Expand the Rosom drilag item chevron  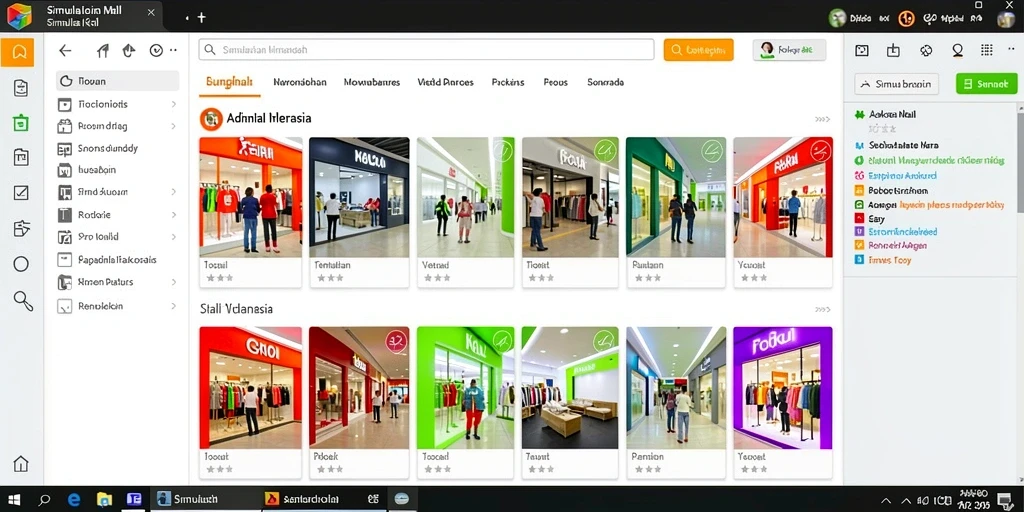coord(174,126)
